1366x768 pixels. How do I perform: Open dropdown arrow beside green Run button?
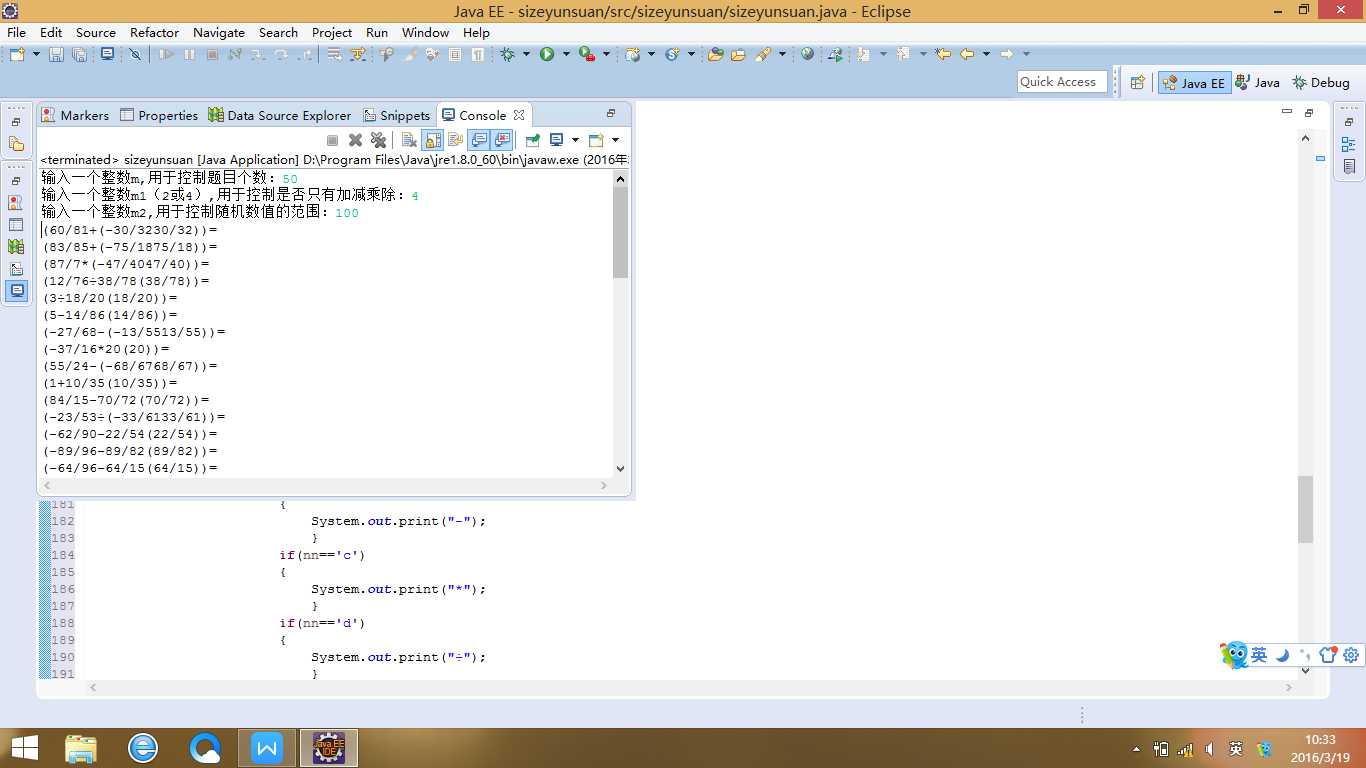point(566,54)
